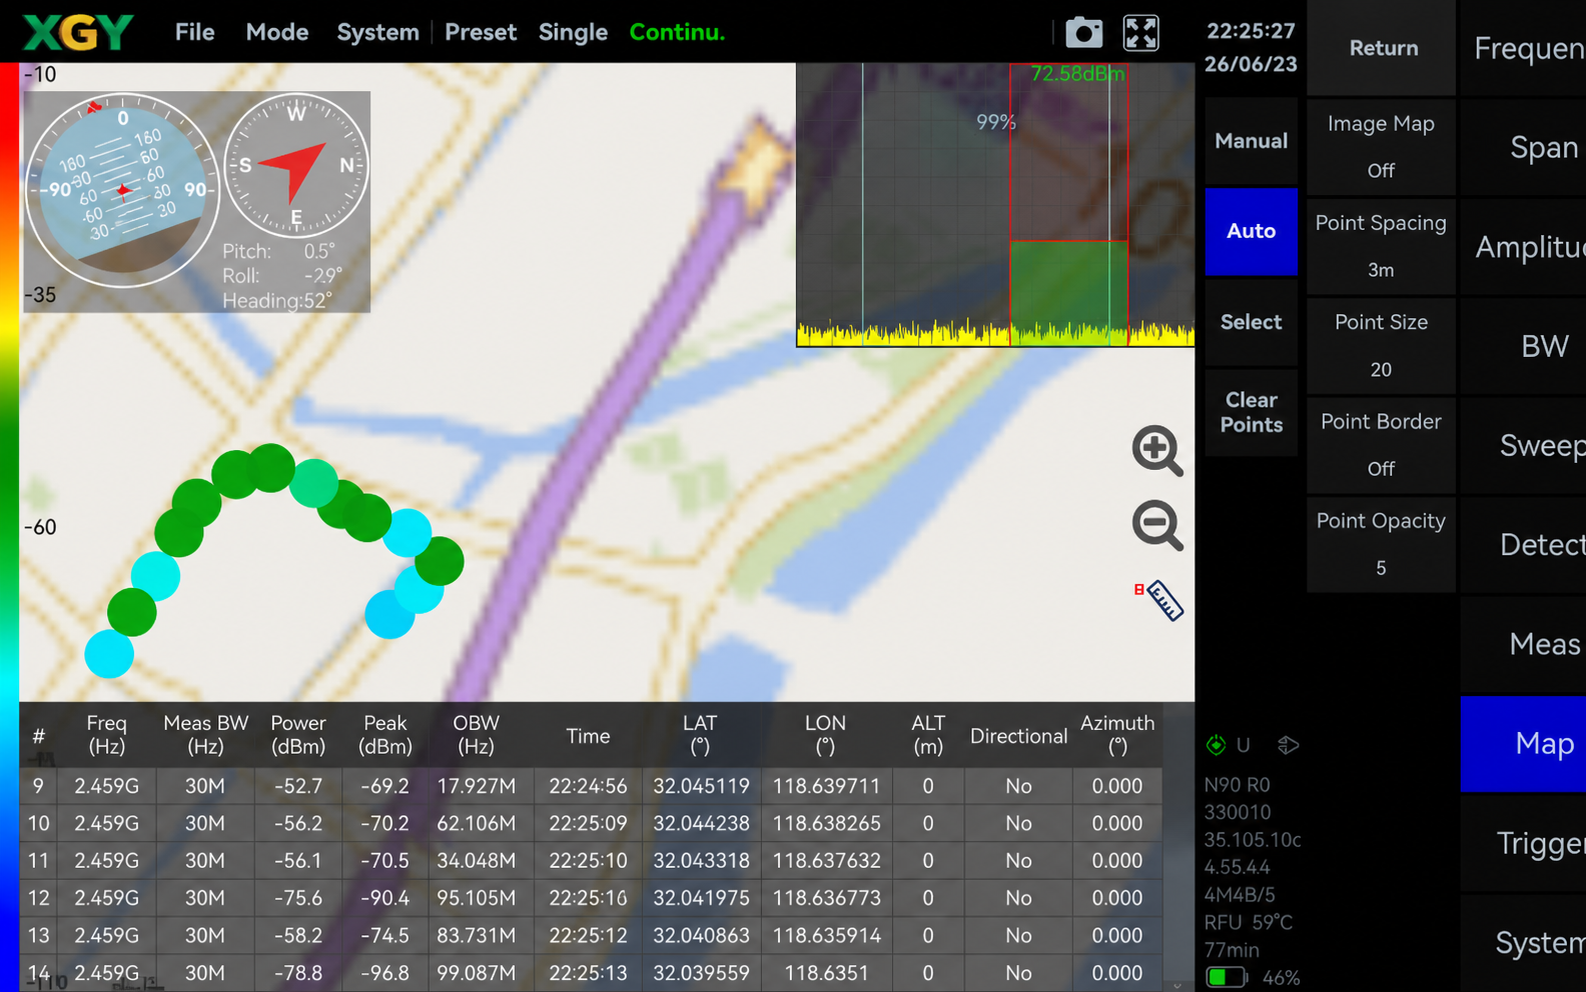This screenshot has width=1586, height=992.
Task: Click the OBW (Hz) column header
Action: pos(476,735)
